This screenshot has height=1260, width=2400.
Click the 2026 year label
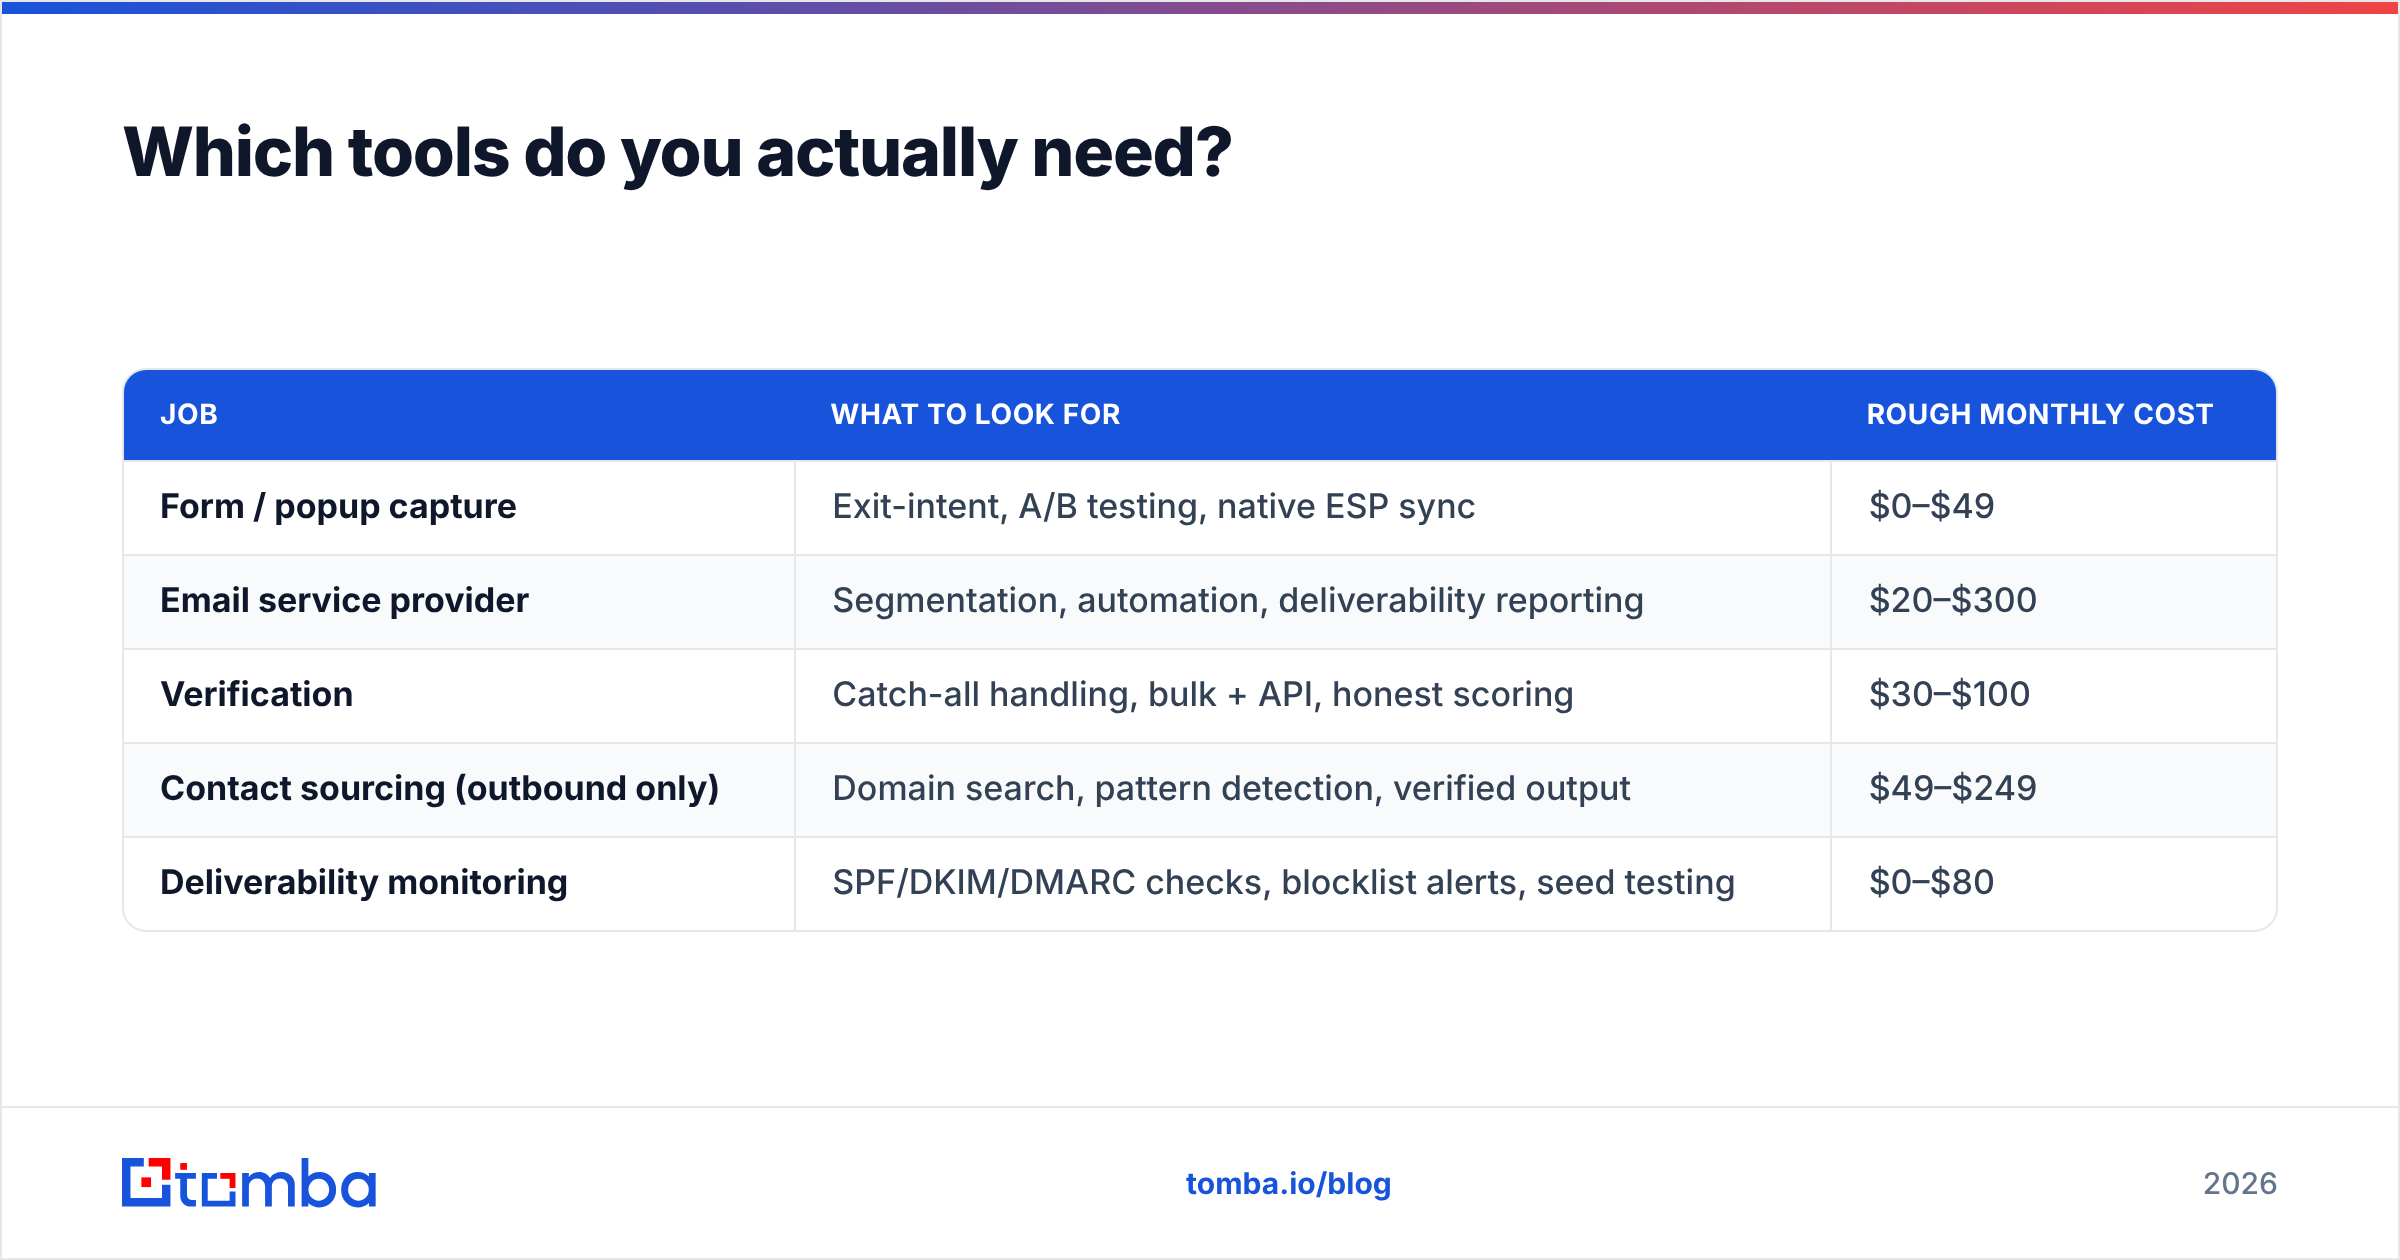[x=2240, y=1184]
